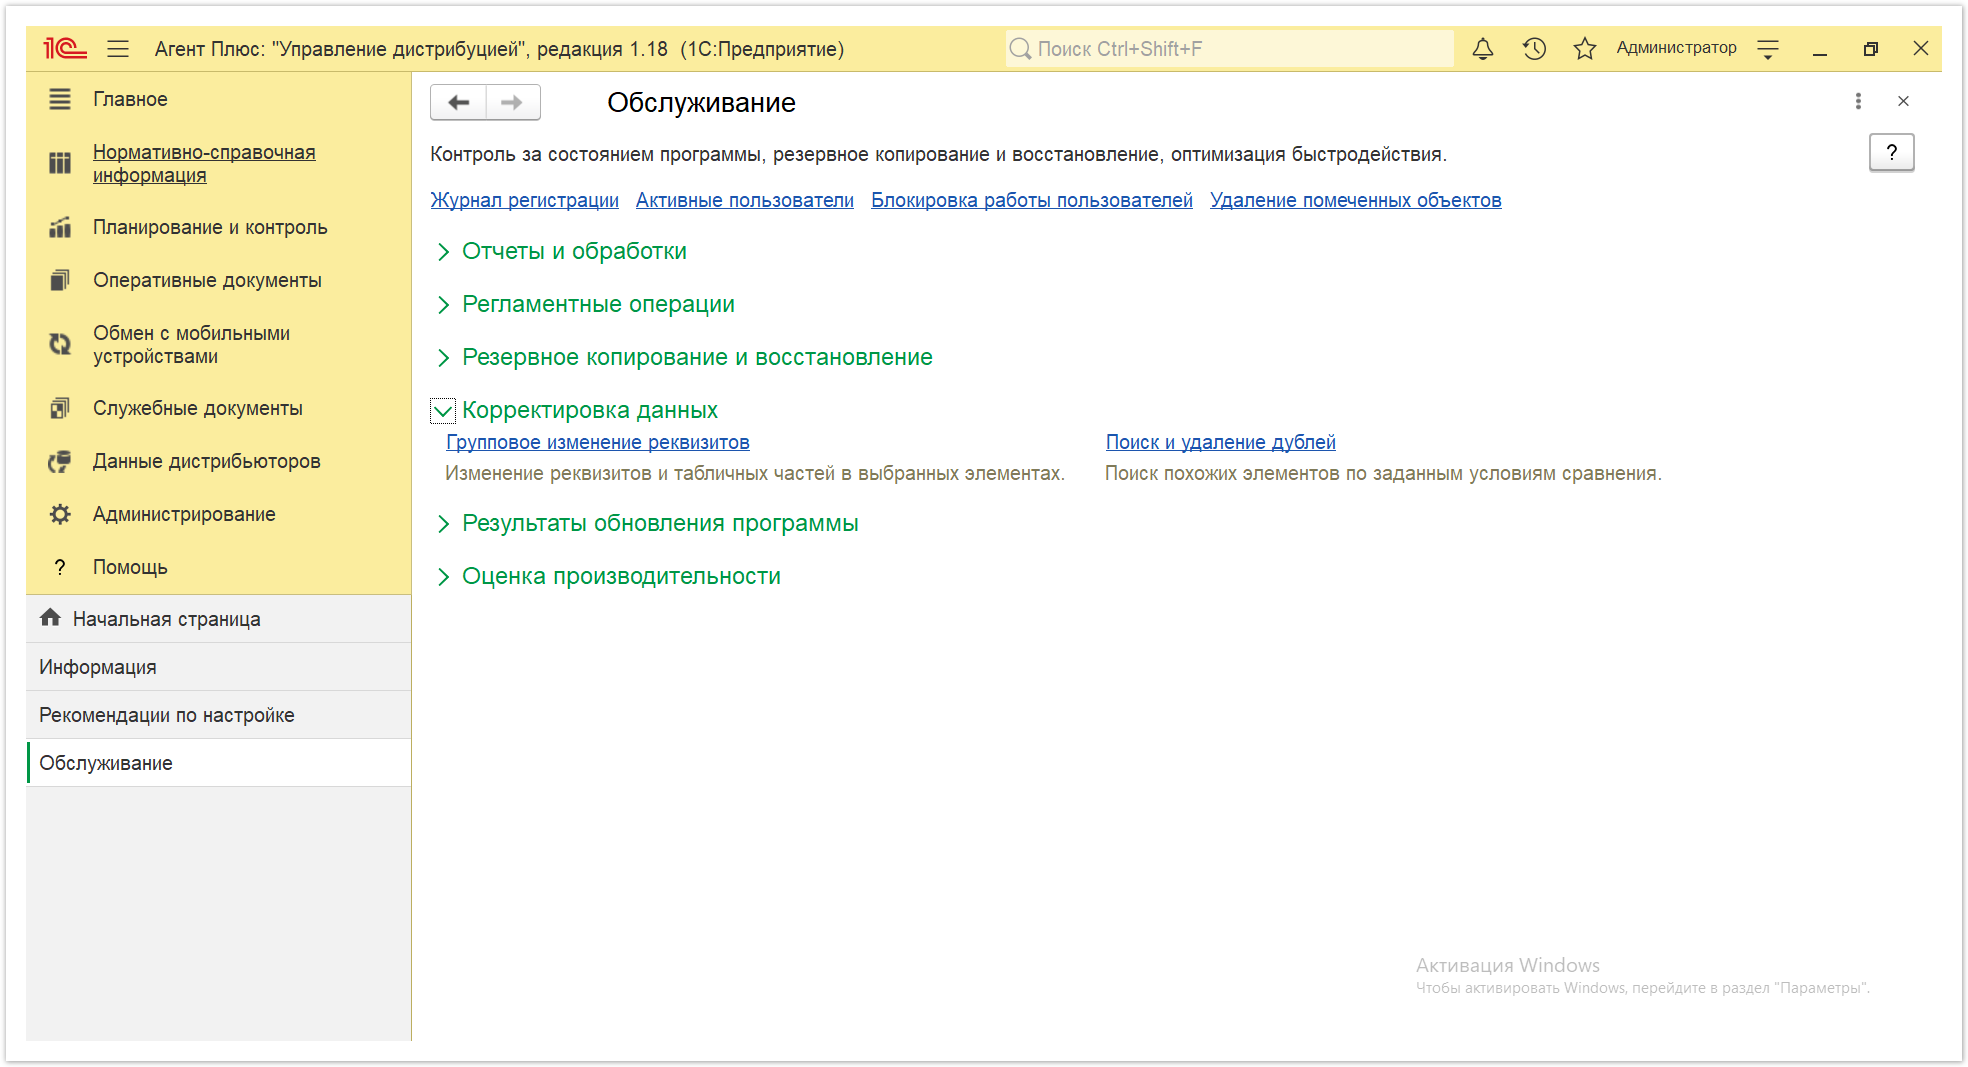This screenshot has height=1067, width=1968.
Task: Click the Помощь question mark icon
Action: (x=60, y=567)
